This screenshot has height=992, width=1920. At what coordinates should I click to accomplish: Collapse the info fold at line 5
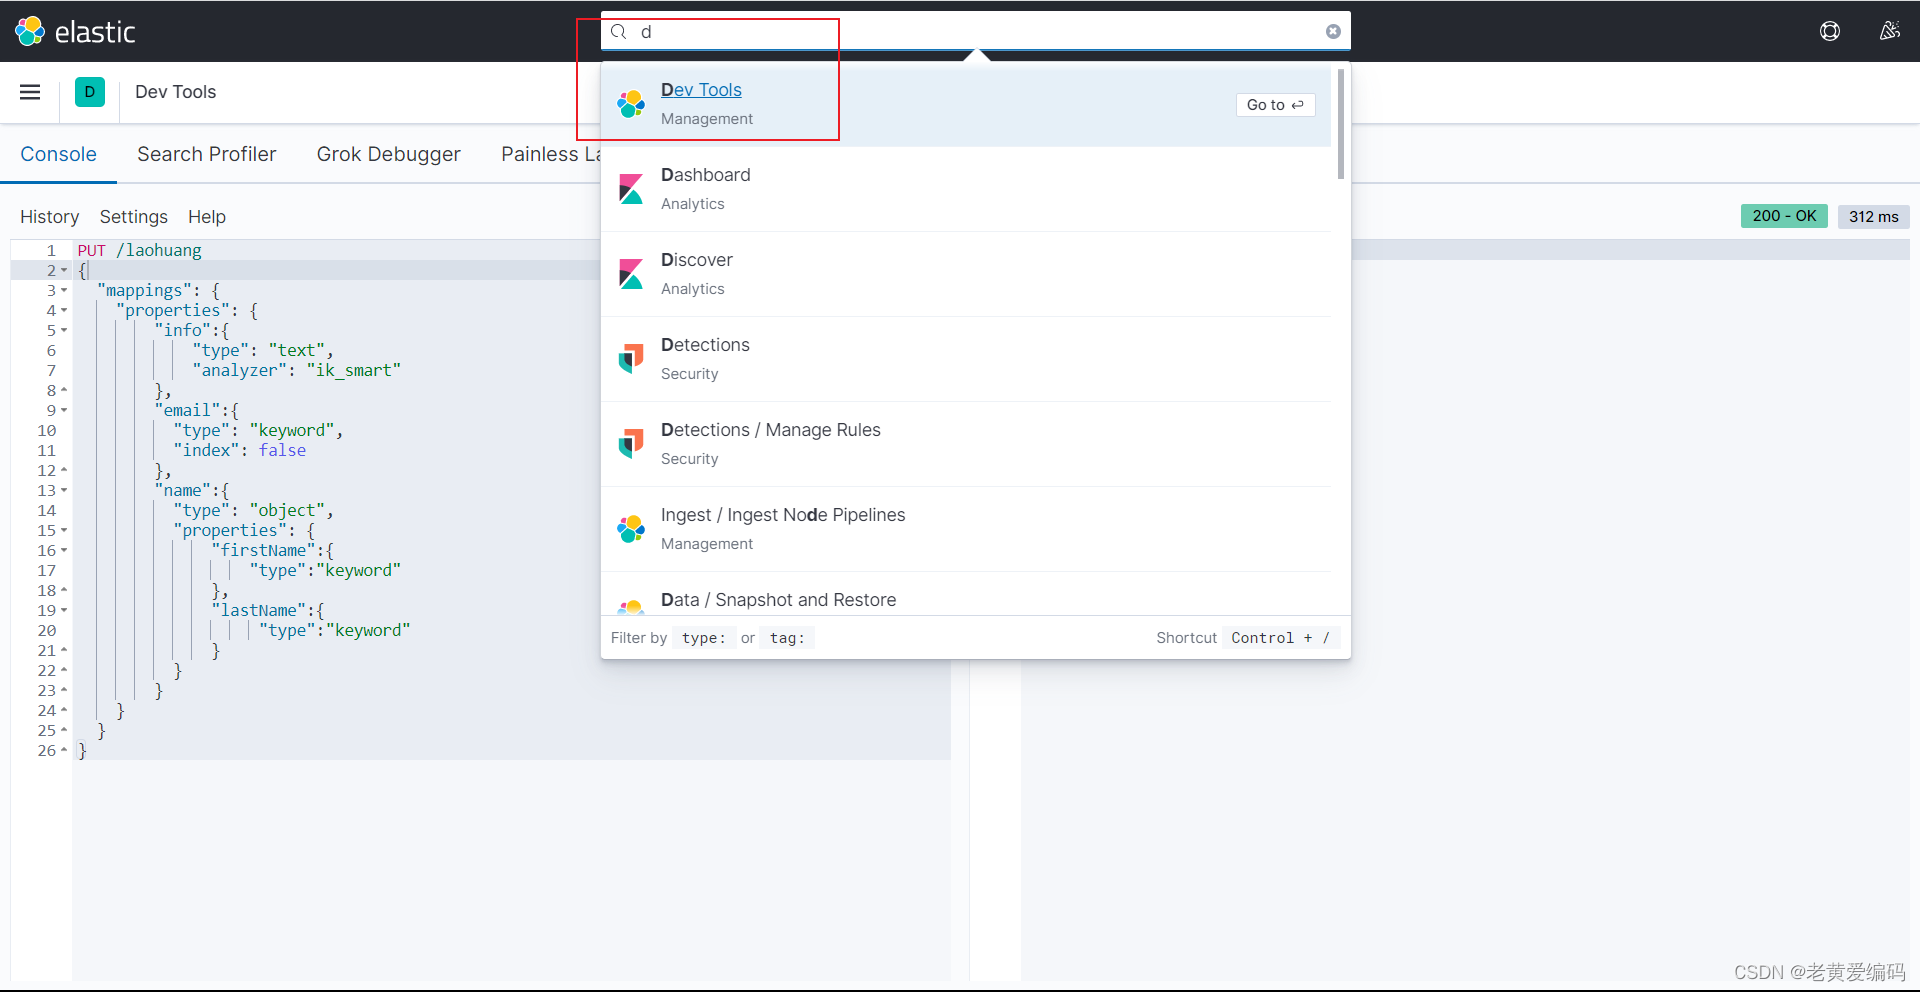(64, 330)
